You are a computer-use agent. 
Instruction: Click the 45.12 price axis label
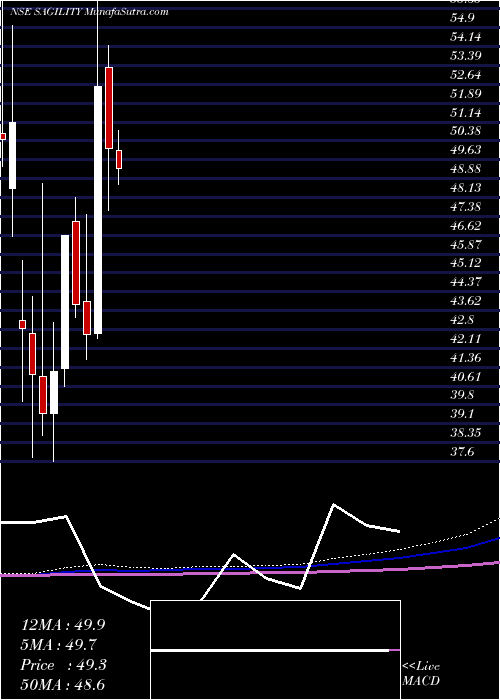coord(466,263)
